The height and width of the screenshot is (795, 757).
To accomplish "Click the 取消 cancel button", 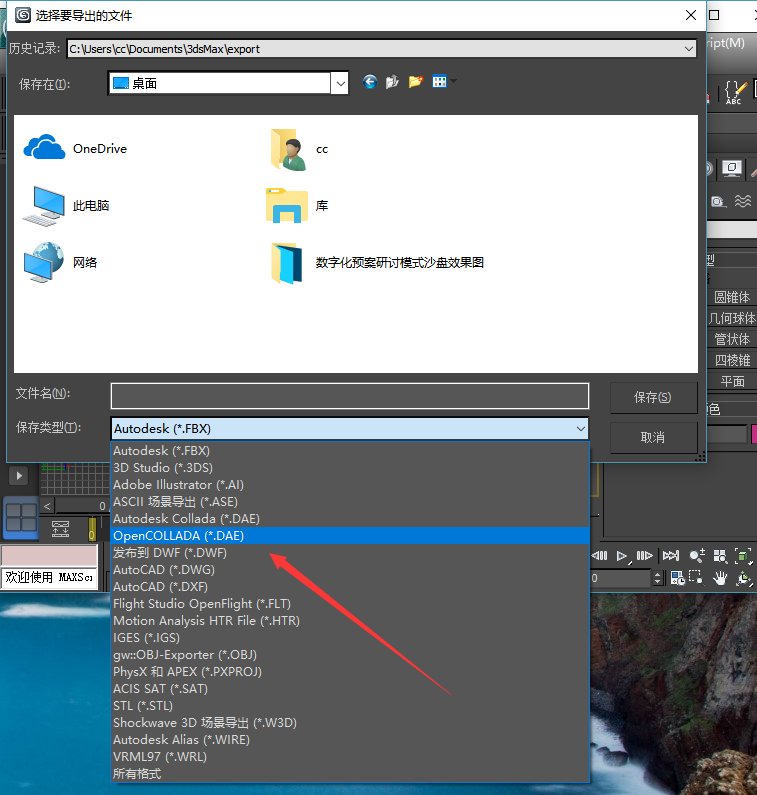I will 653,438.
